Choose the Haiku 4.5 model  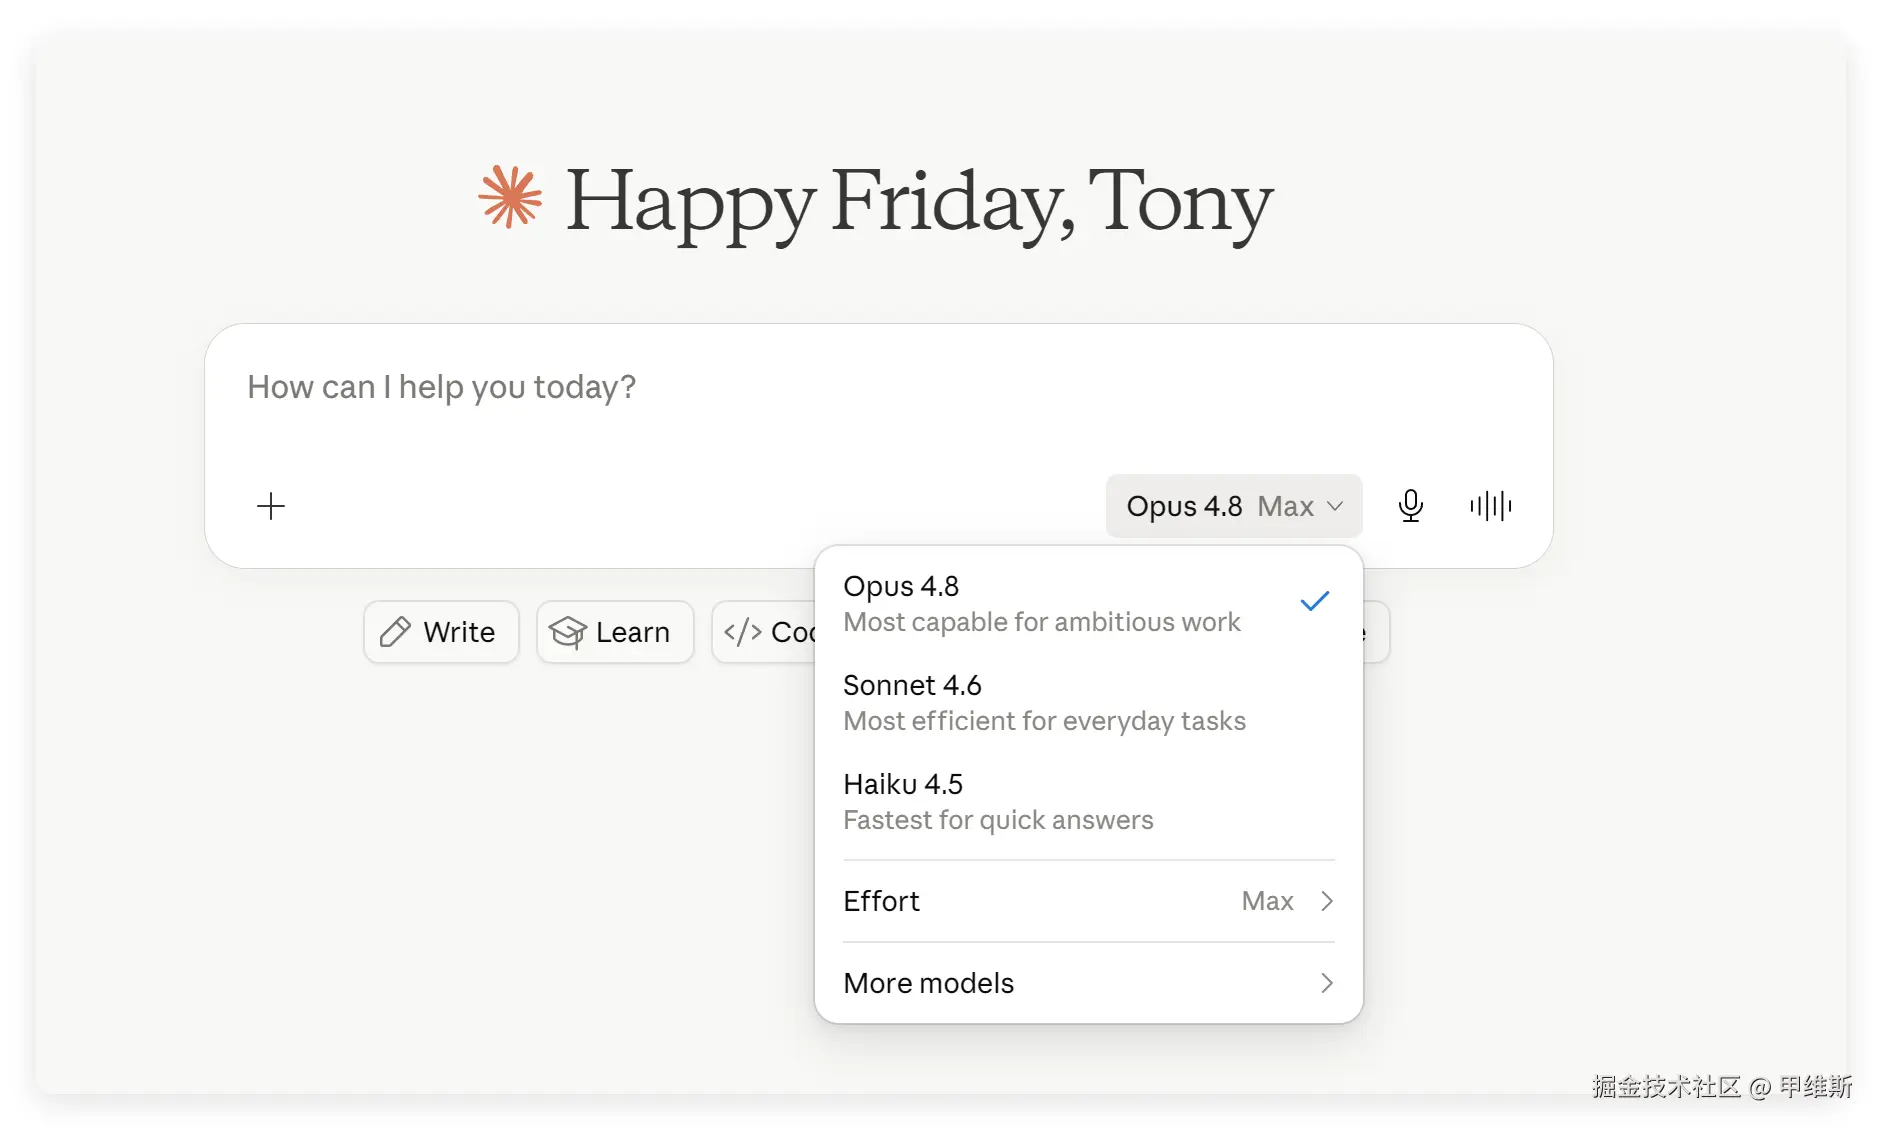point(1089,801)
